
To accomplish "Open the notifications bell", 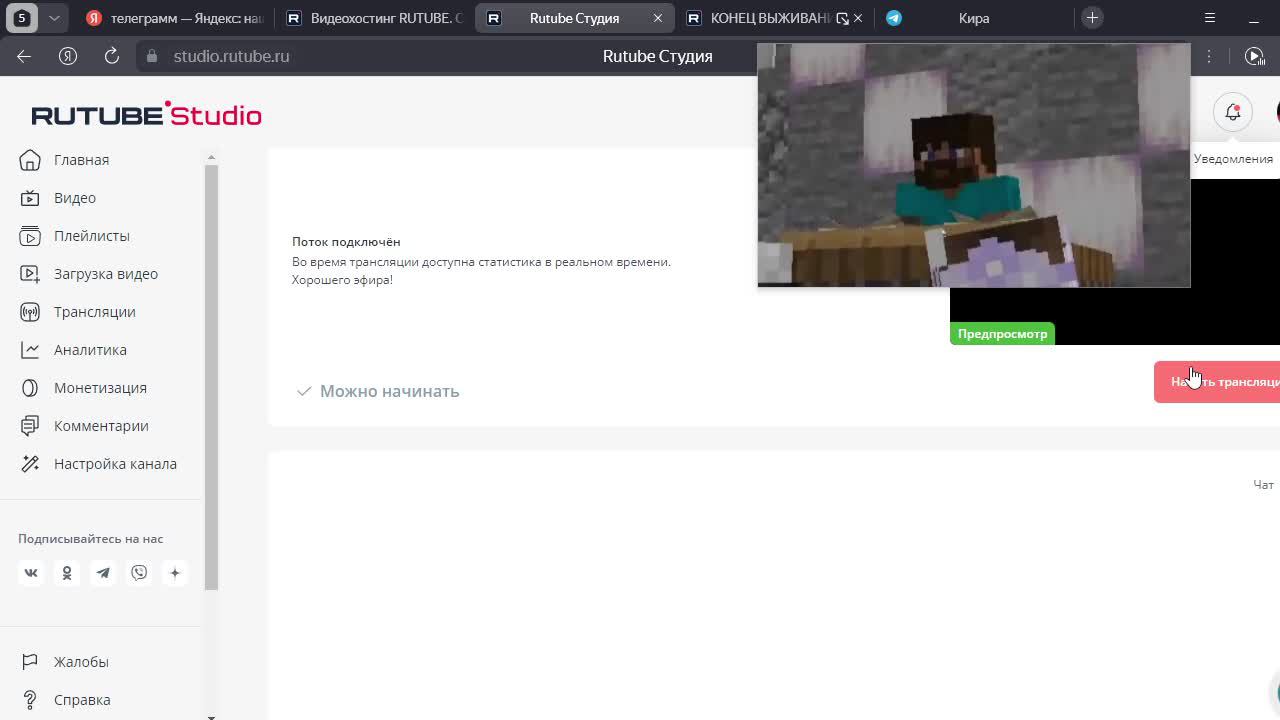I will [1233, 112].
